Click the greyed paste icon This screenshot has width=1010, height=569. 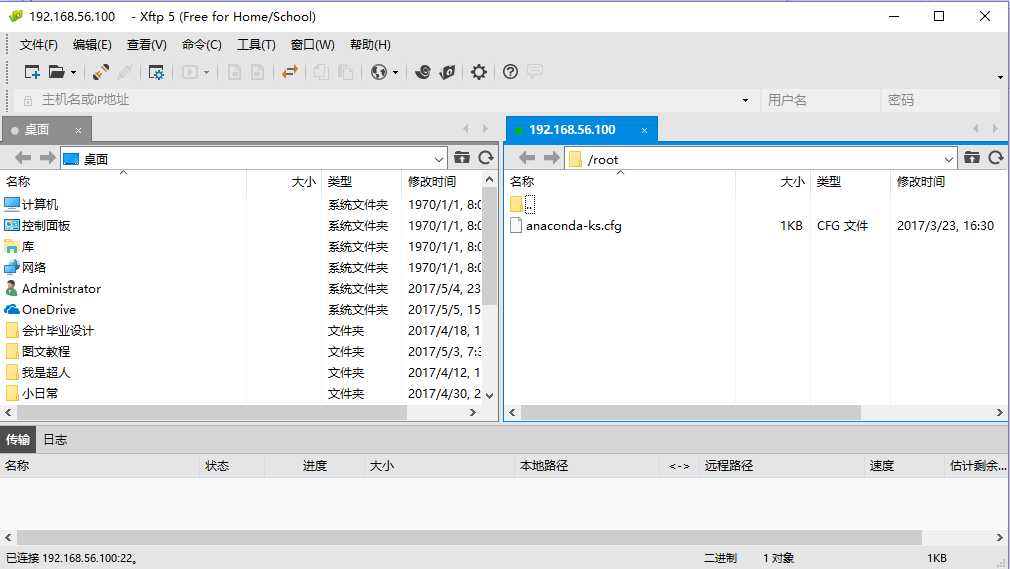click(345, 72)
